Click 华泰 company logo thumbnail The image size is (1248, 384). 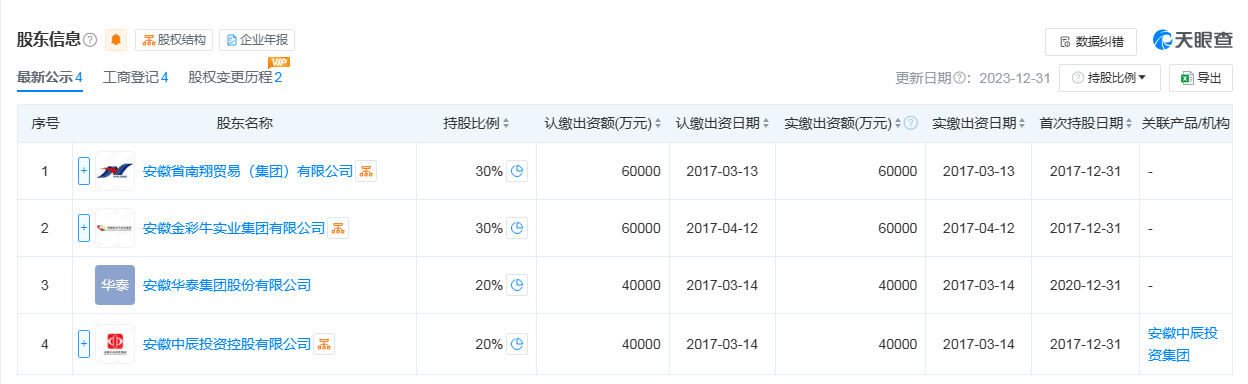(115, 285)
